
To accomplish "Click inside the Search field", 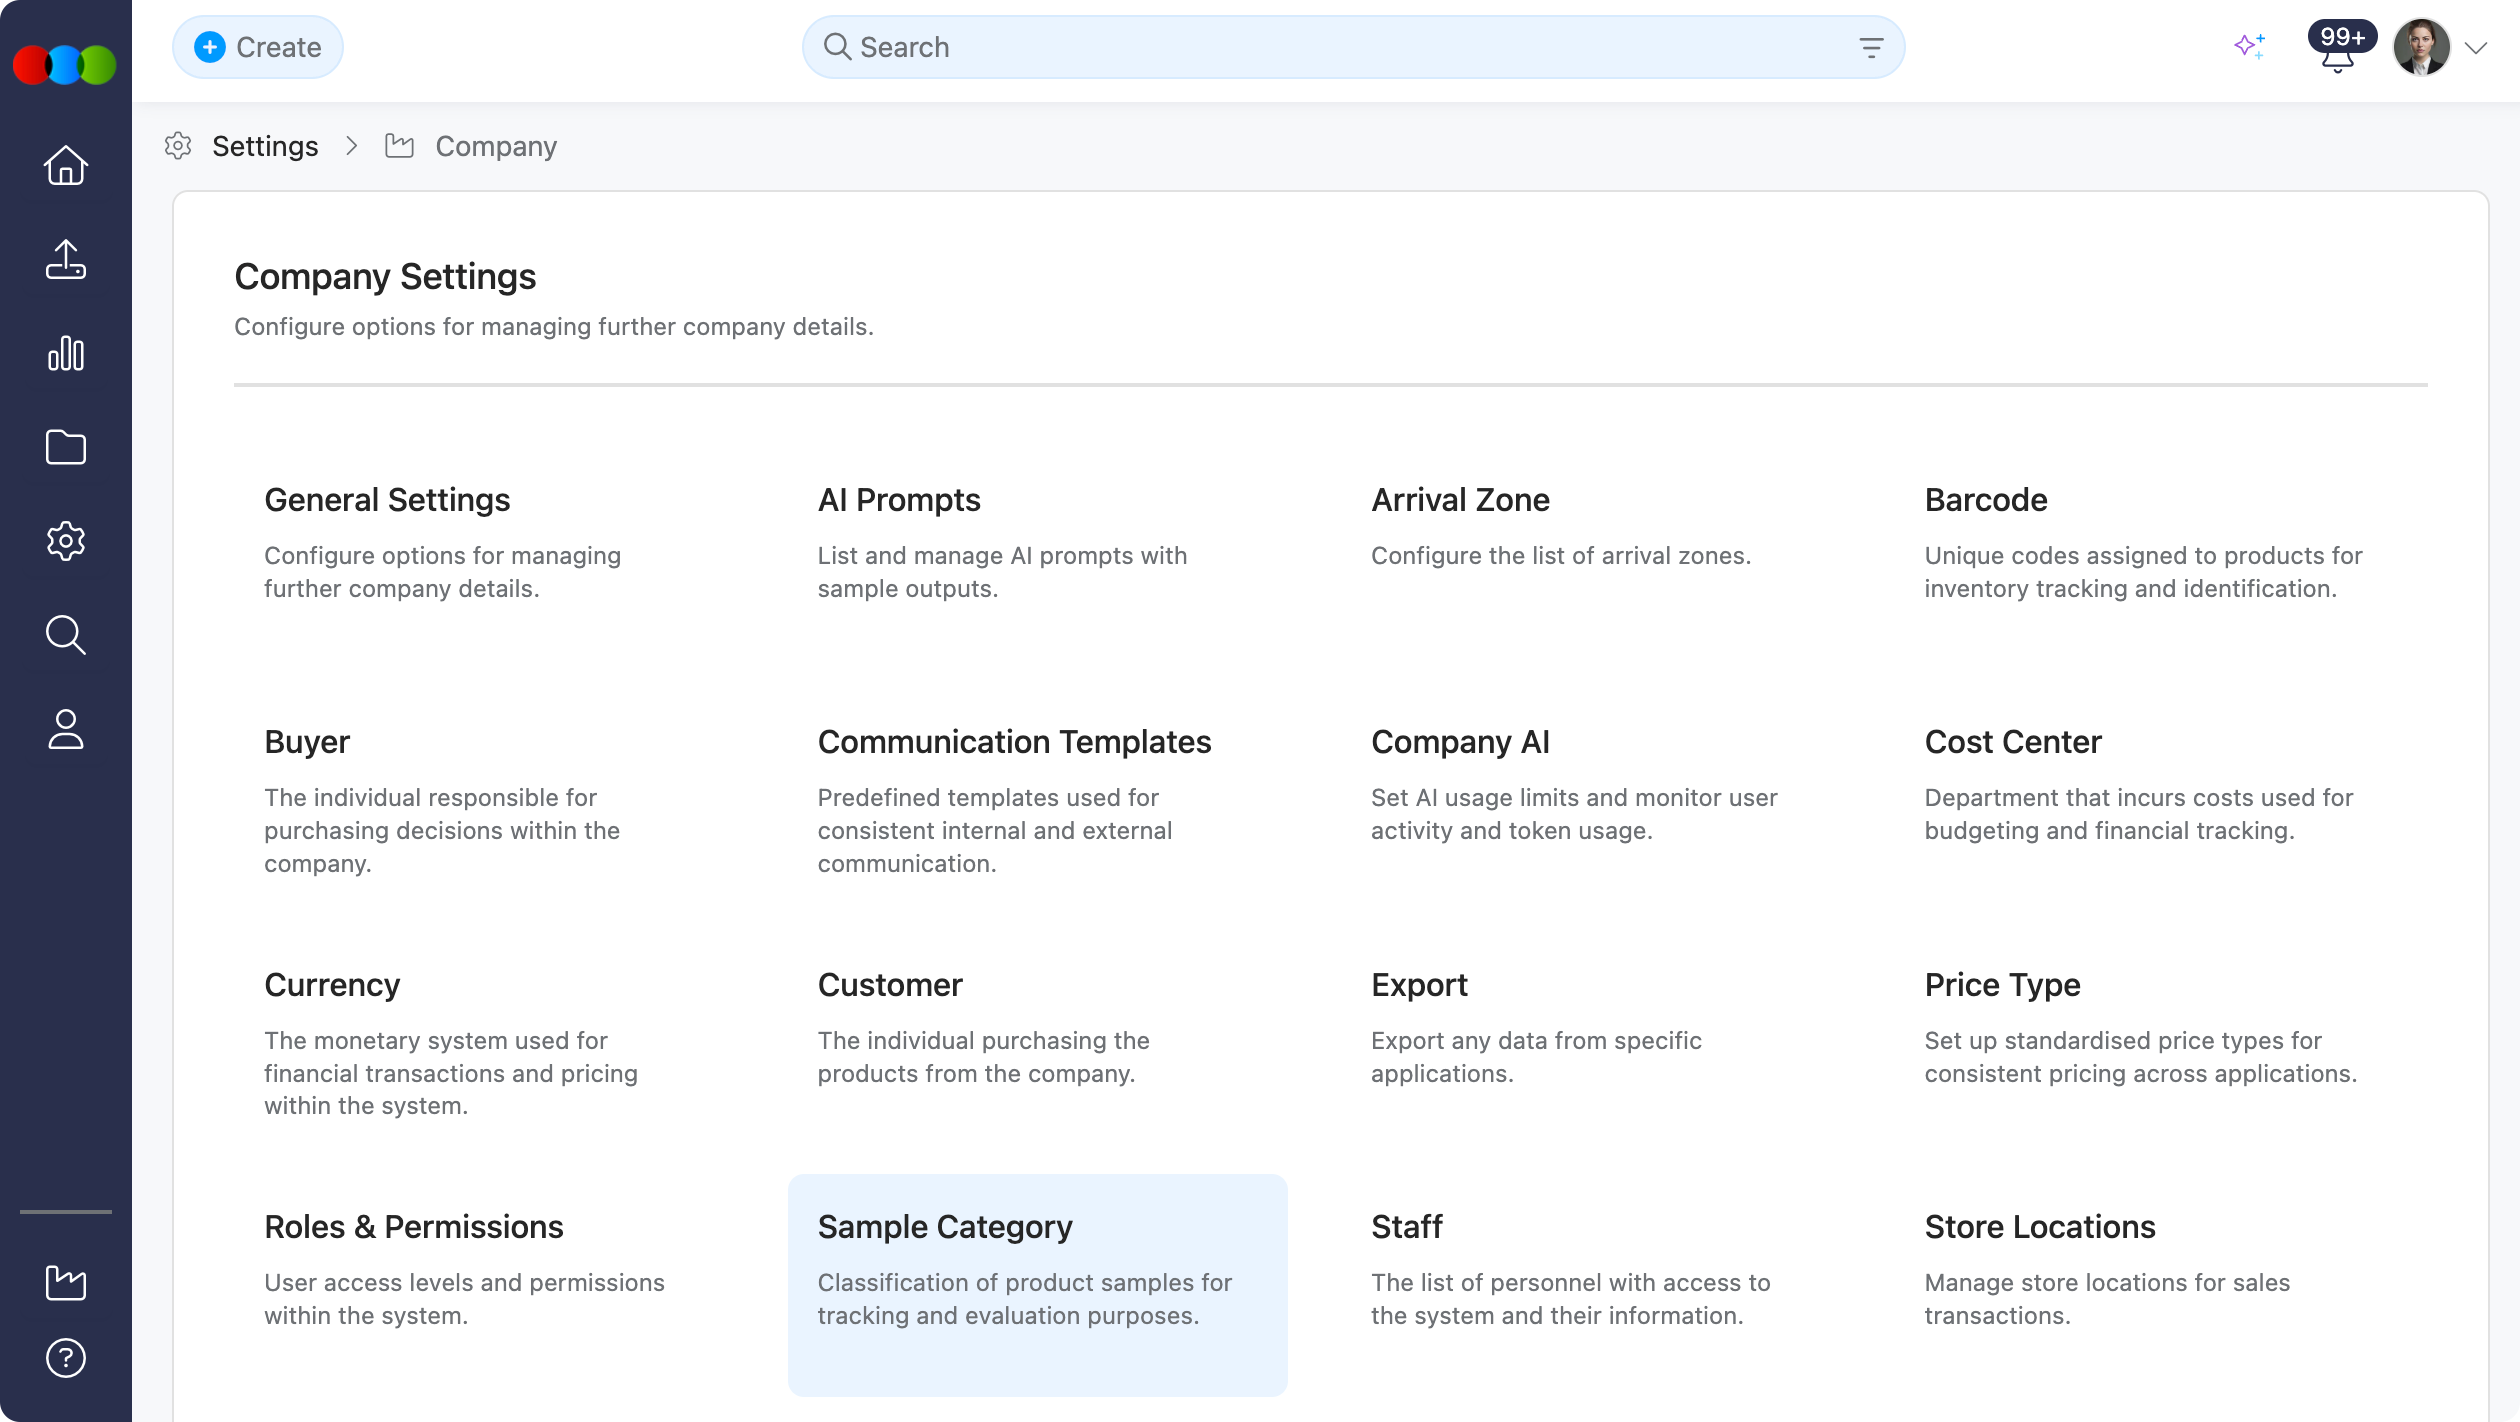I will click(x=1300, y=47).
